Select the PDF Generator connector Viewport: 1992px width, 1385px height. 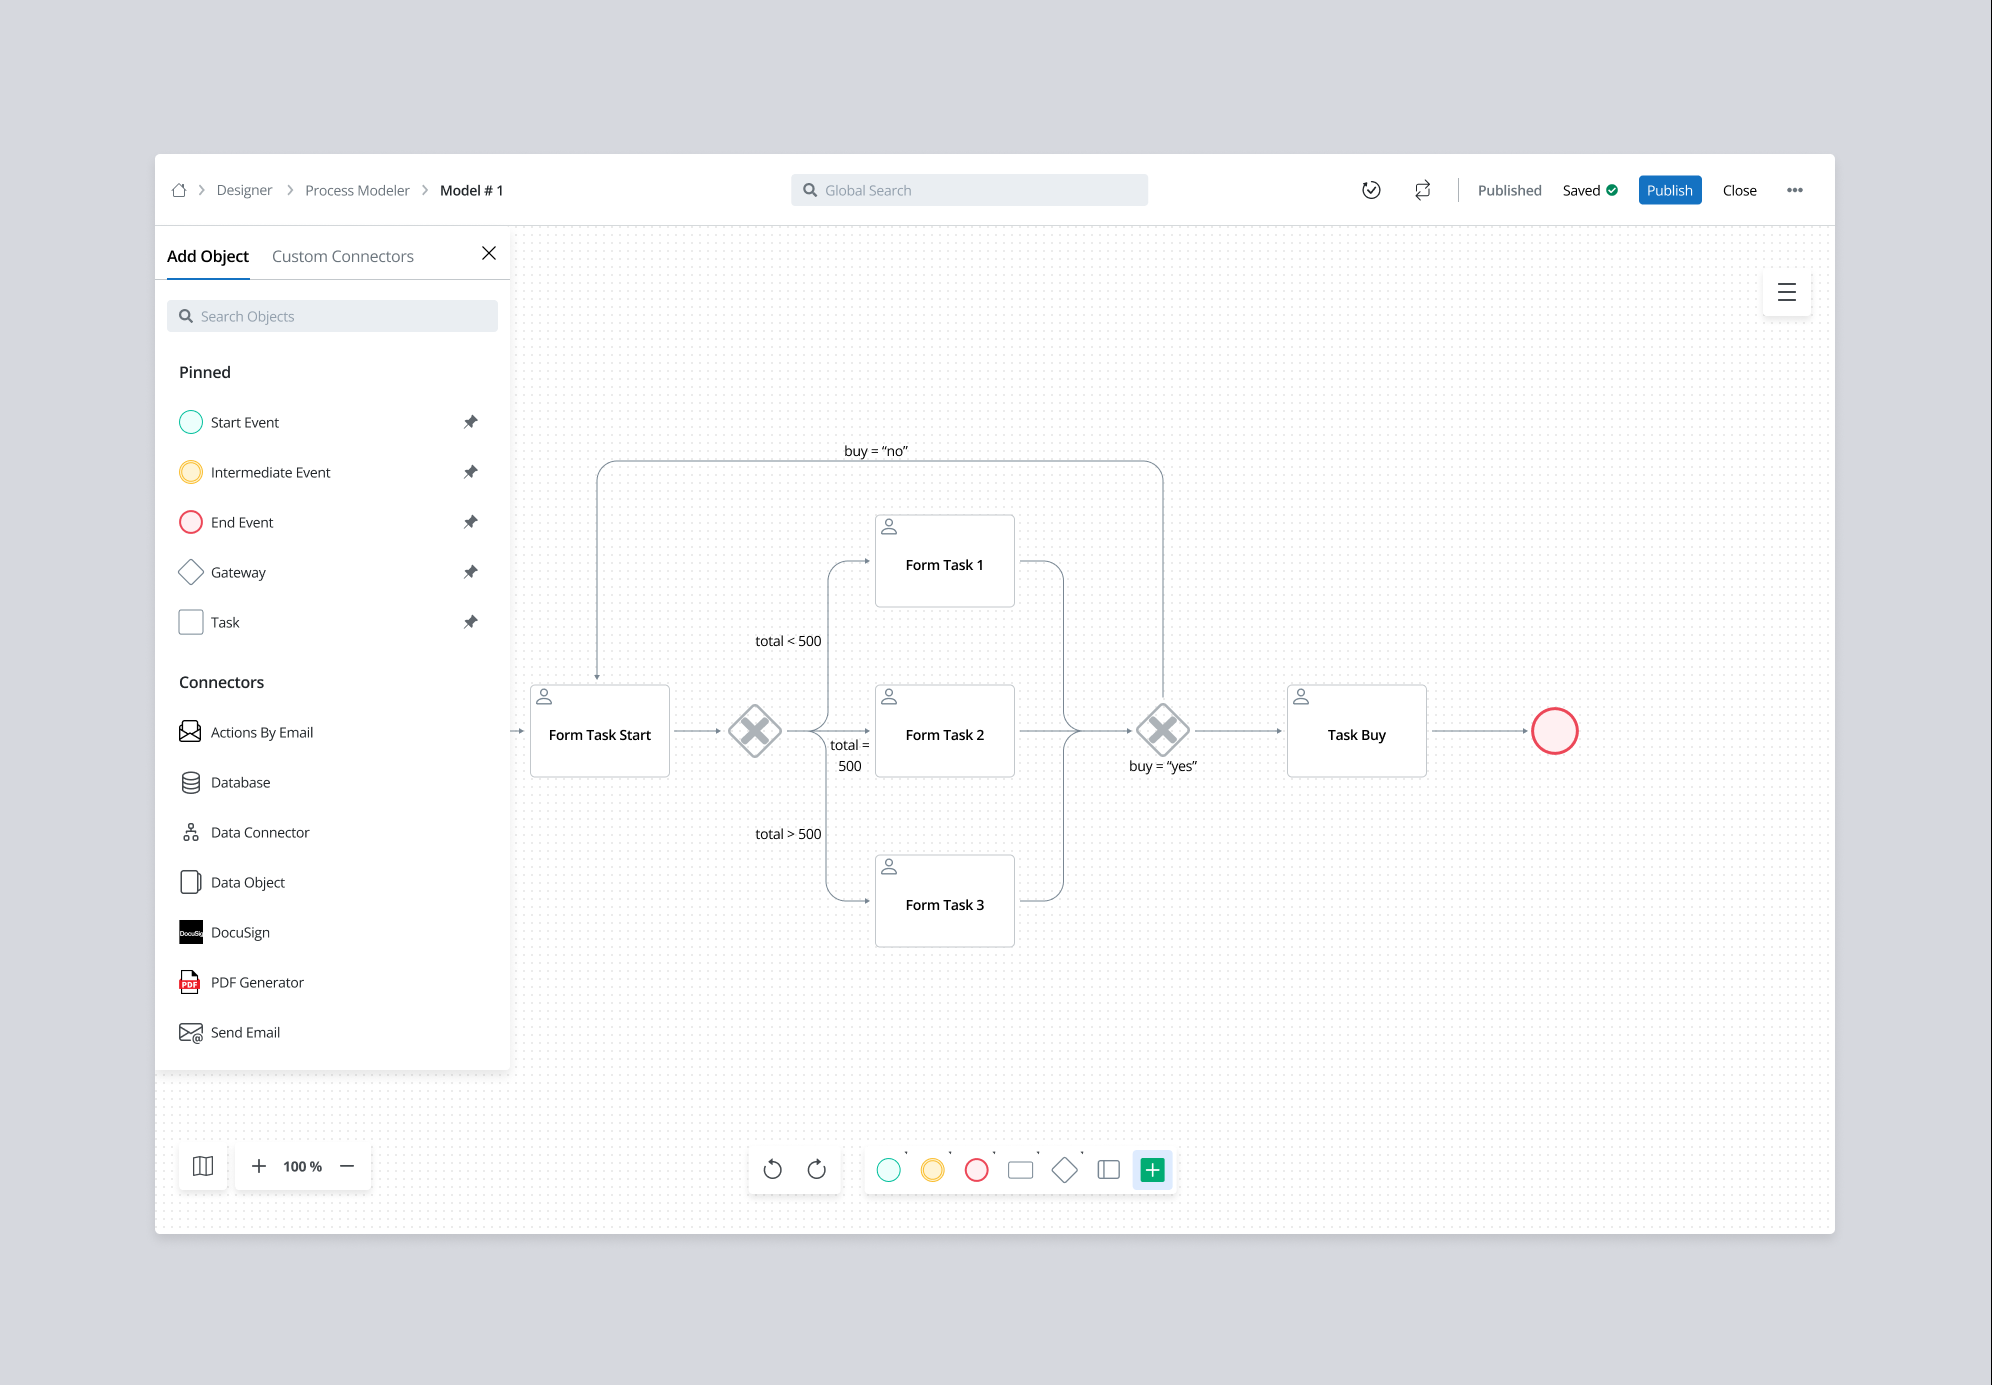[x=257, y=982]
